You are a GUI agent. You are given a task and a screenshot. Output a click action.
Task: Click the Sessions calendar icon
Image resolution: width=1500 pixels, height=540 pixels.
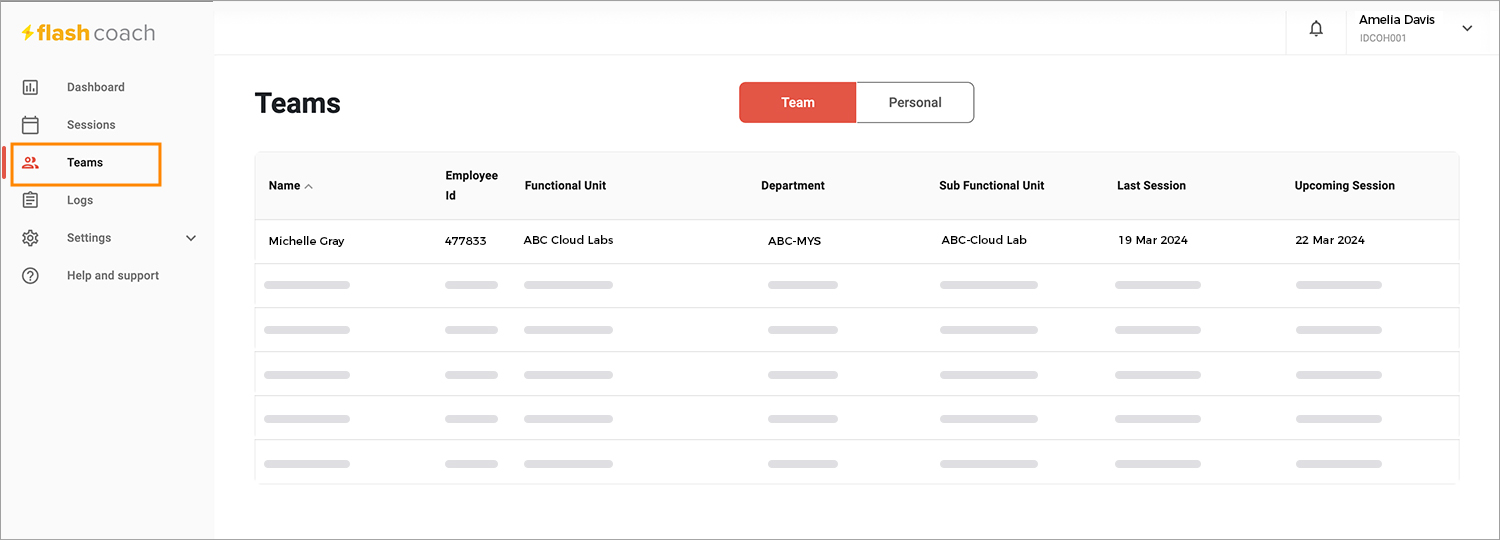30,125
